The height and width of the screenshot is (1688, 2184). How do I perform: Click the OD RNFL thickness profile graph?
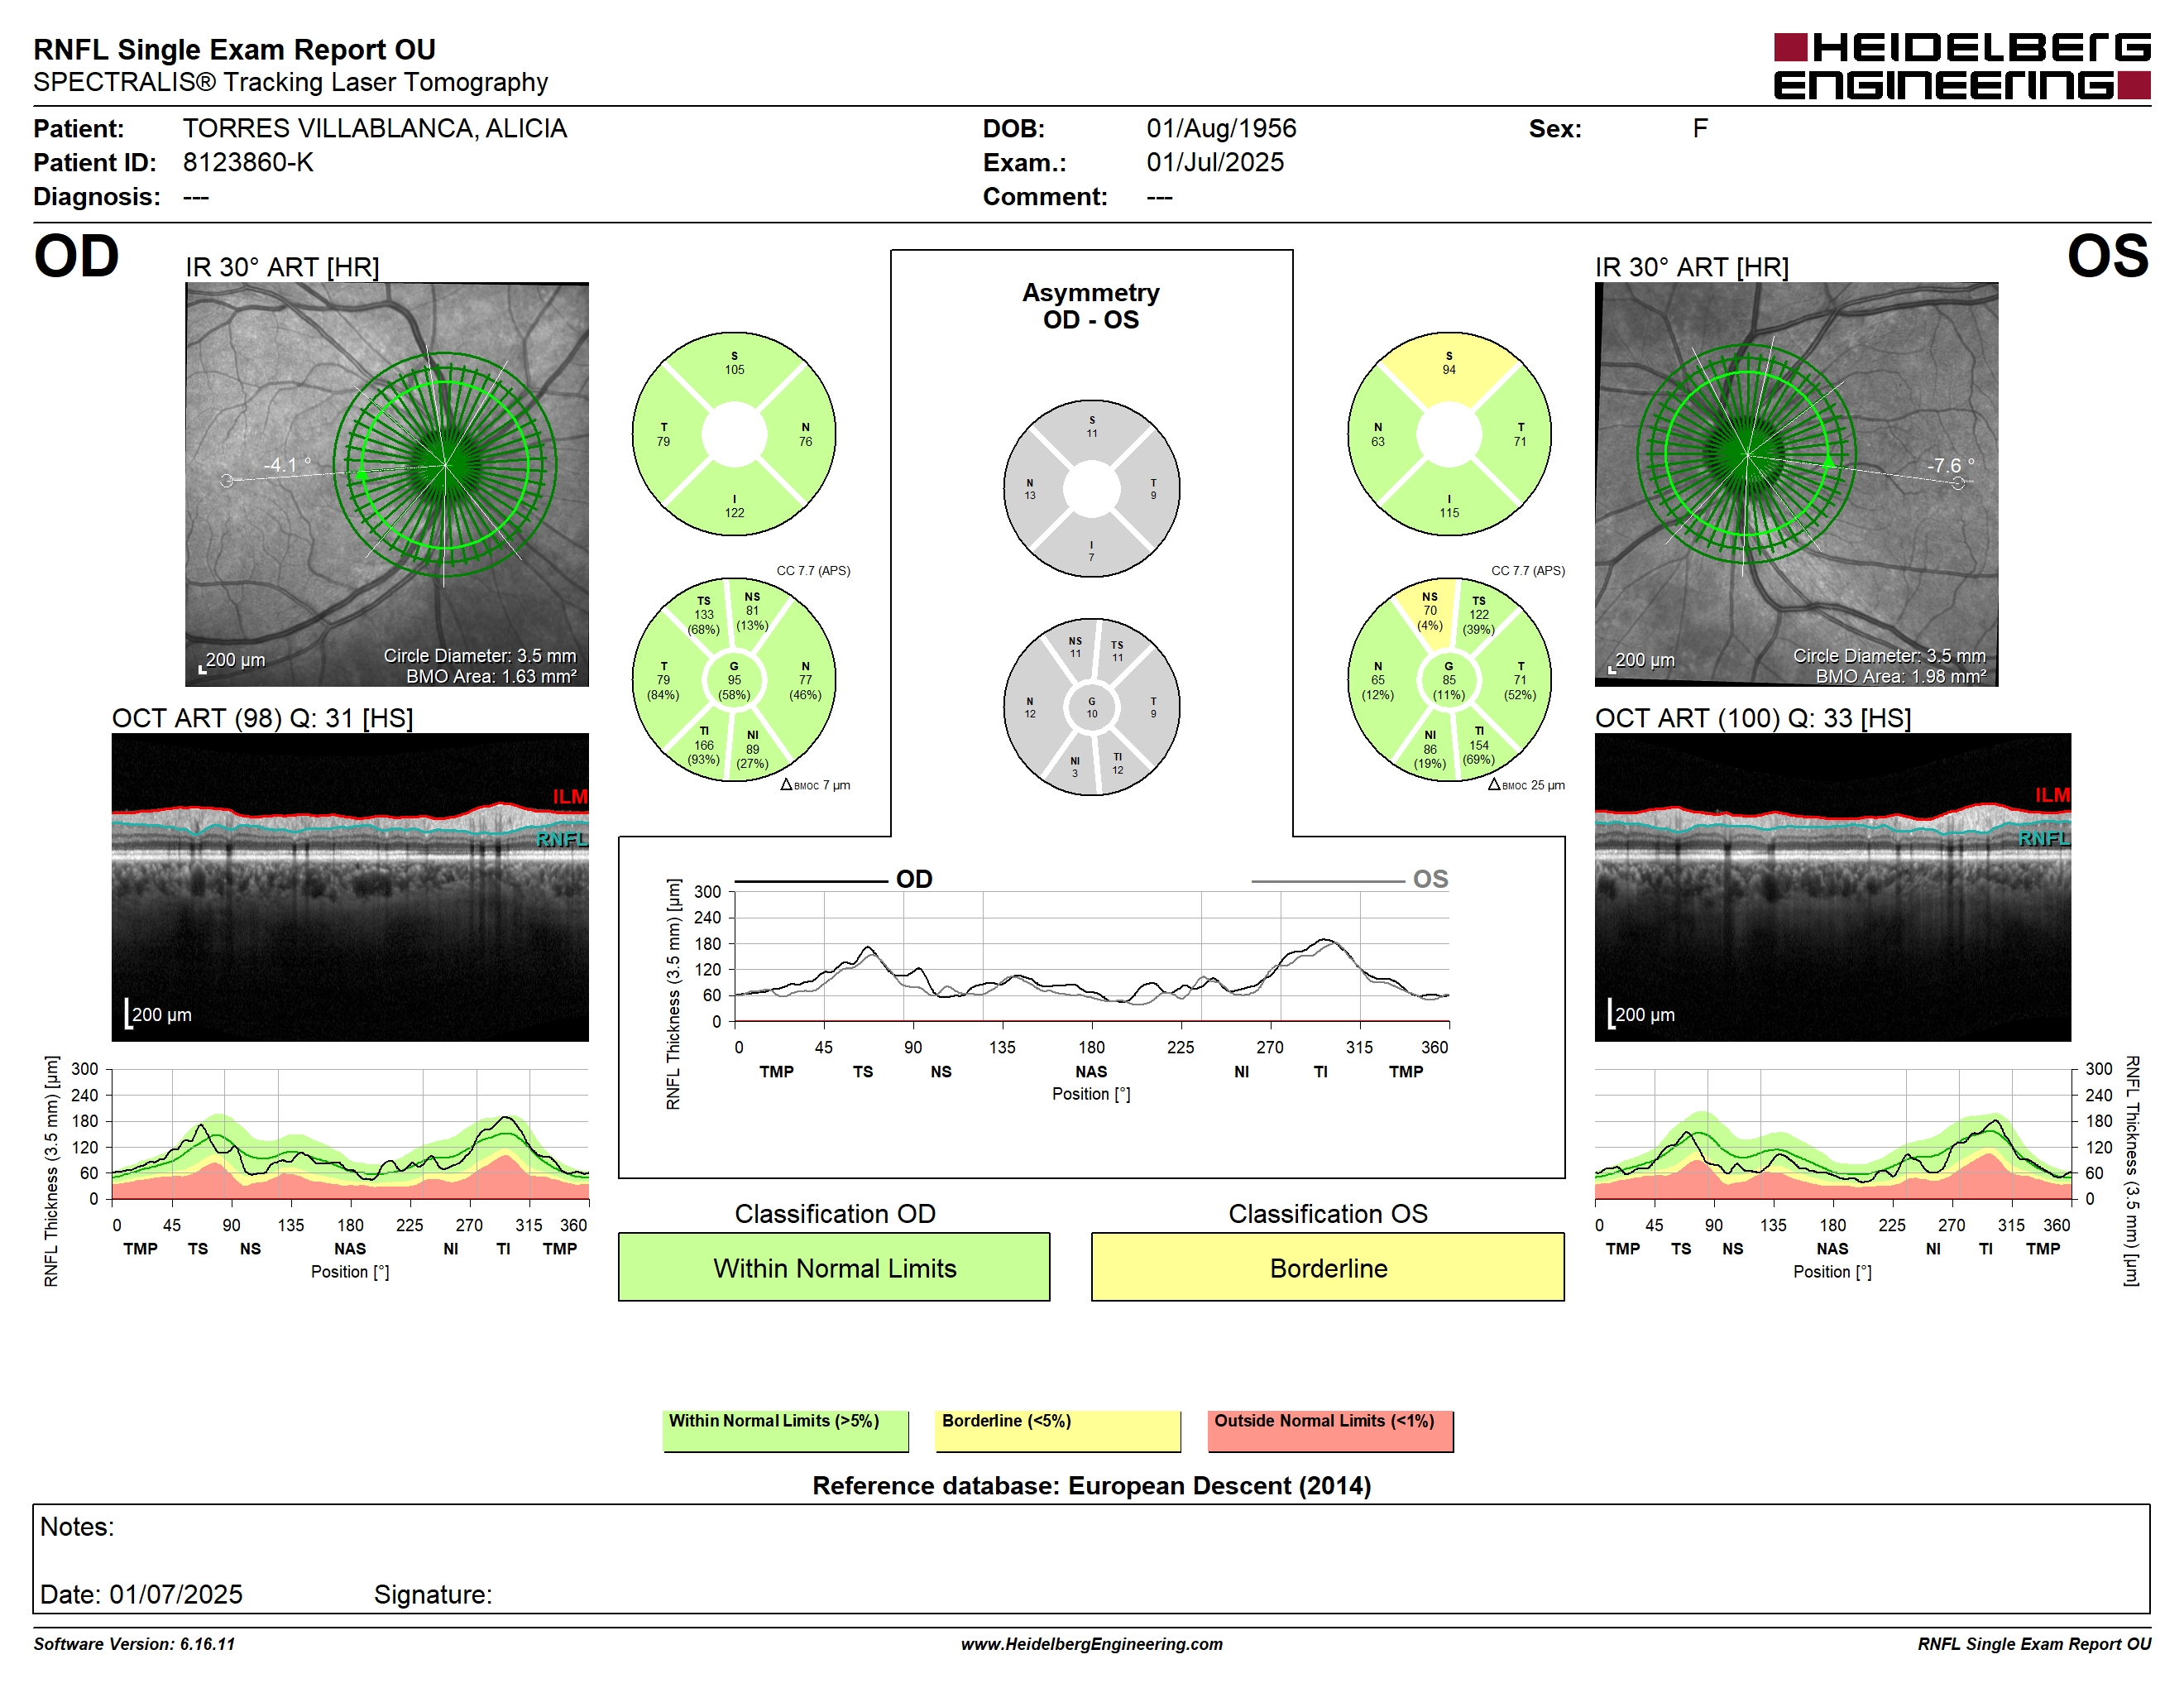350,1134
